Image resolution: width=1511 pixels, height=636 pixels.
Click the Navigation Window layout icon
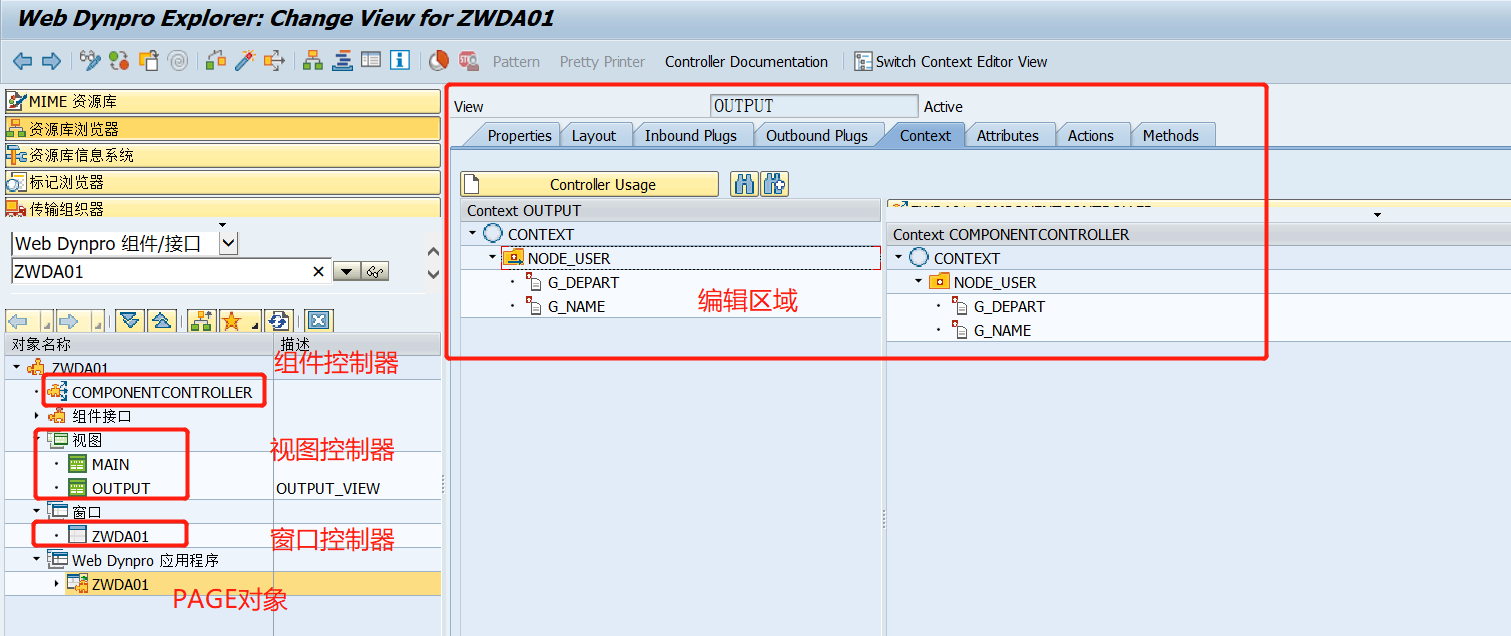pyautogui.click(x=371, y=61)
